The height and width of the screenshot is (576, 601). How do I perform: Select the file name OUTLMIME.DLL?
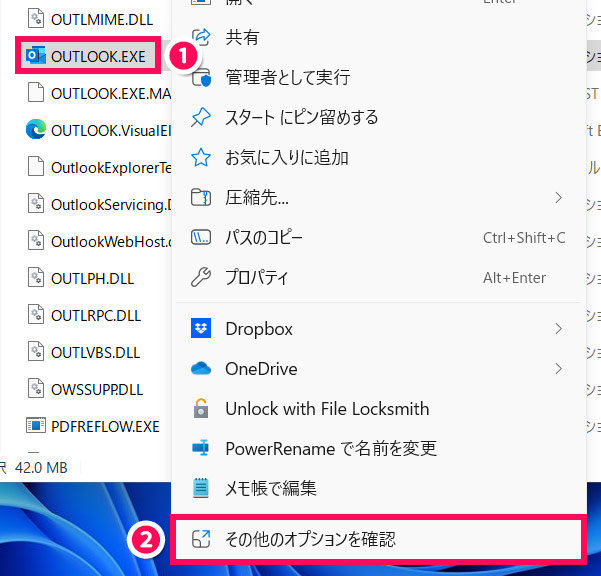[x=102, y=19]
